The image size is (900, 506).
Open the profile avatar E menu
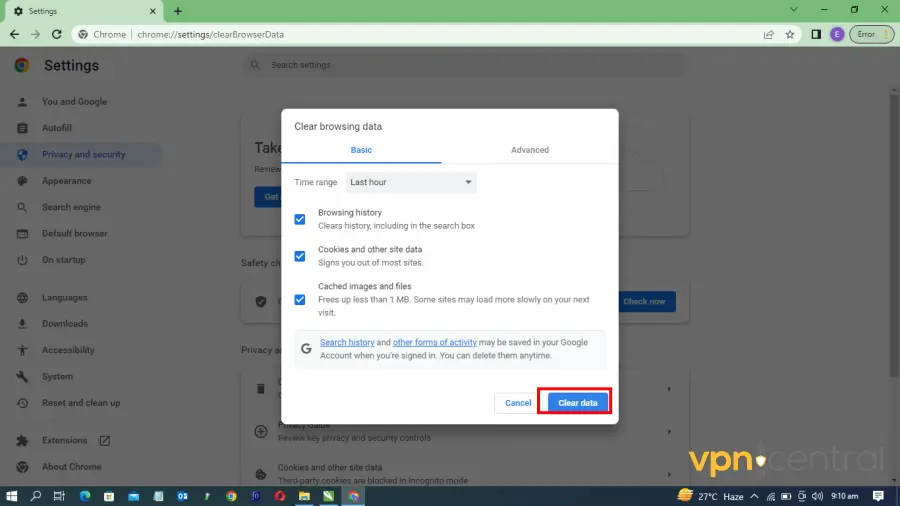click(x=837, y=34)
